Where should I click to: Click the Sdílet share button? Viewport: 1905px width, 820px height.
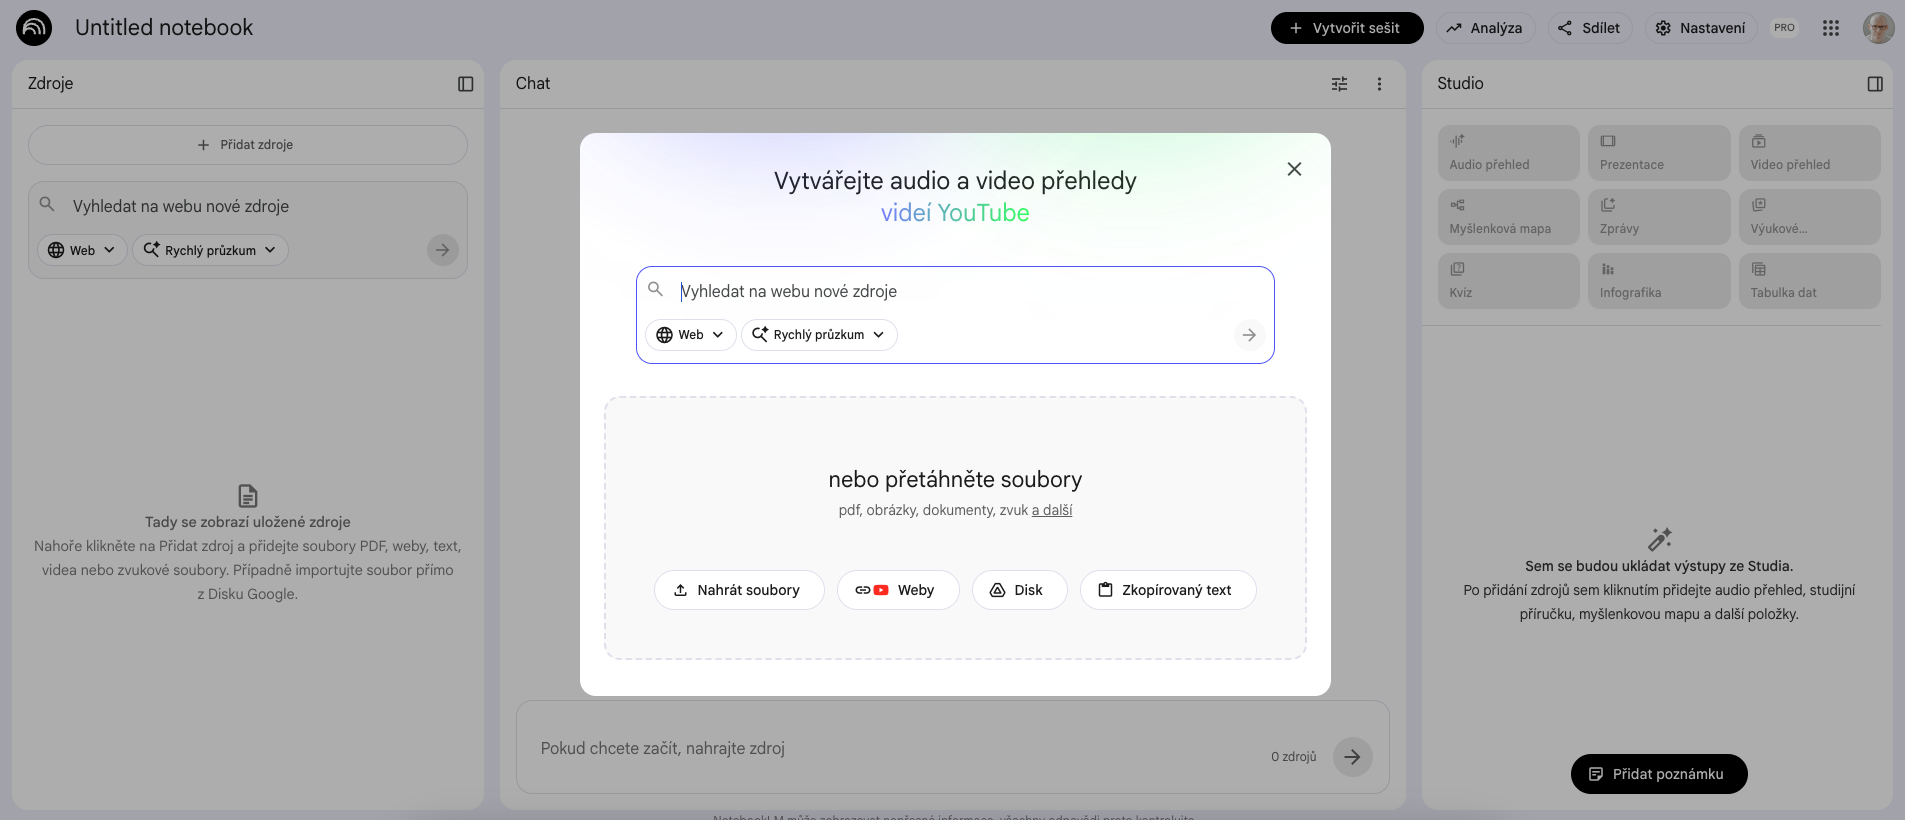tap(1590, 28)
